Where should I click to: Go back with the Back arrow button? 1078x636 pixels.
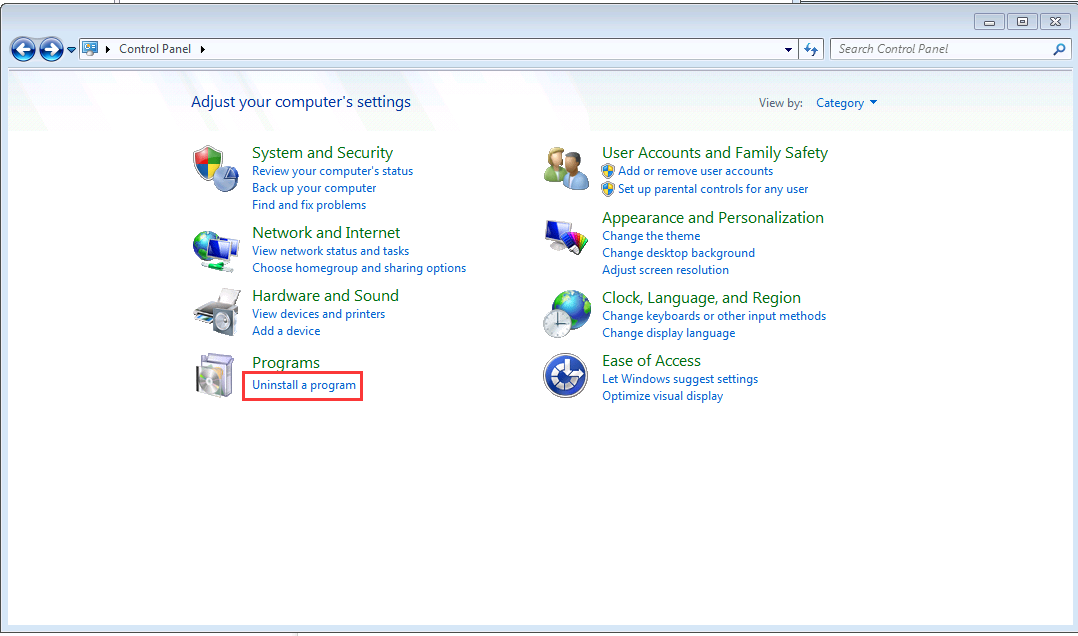(23, 50)
